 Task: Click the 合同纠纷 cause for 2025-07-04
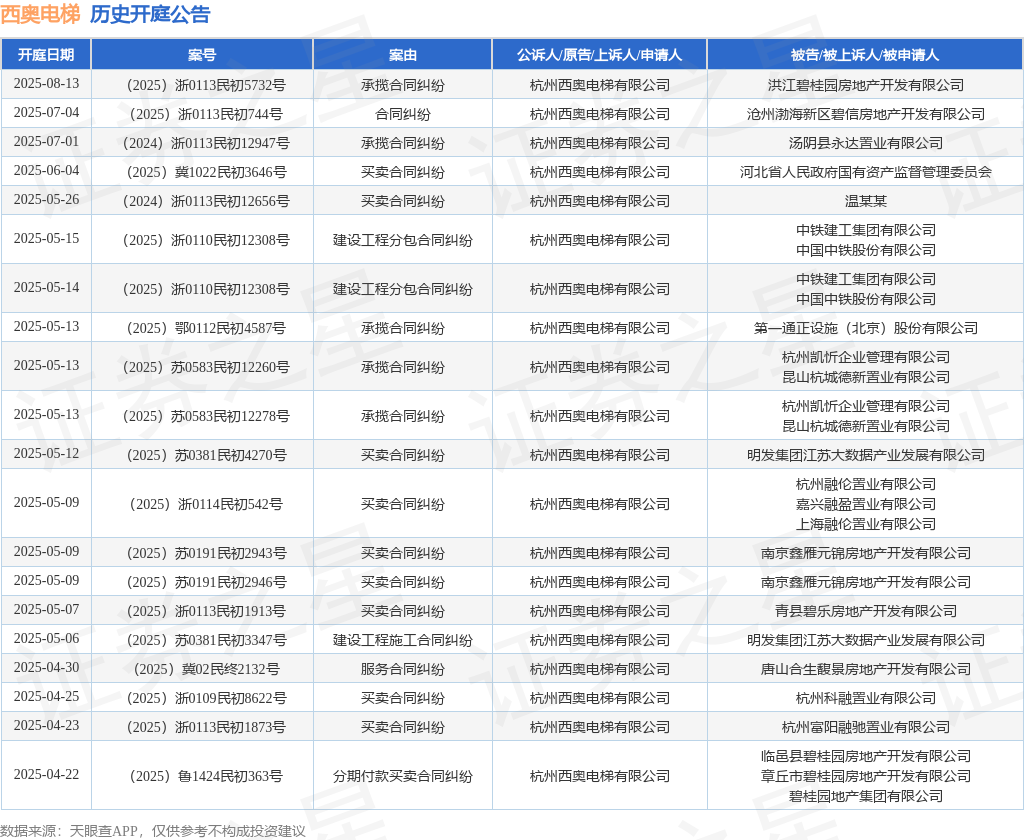point(403,114)
